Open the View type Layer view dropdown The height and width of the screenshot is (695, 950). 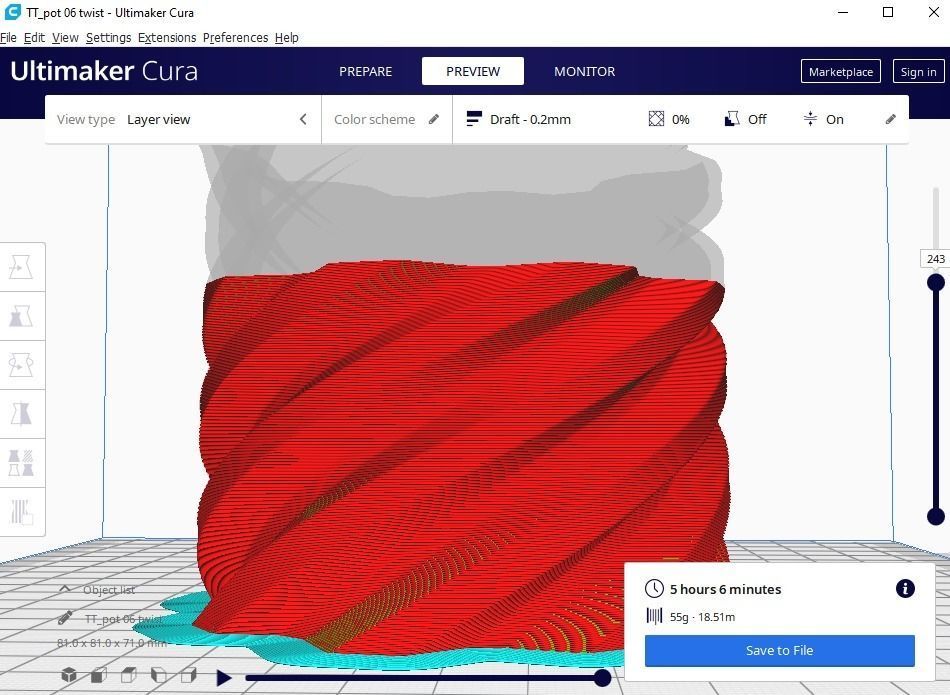(183, 119)
